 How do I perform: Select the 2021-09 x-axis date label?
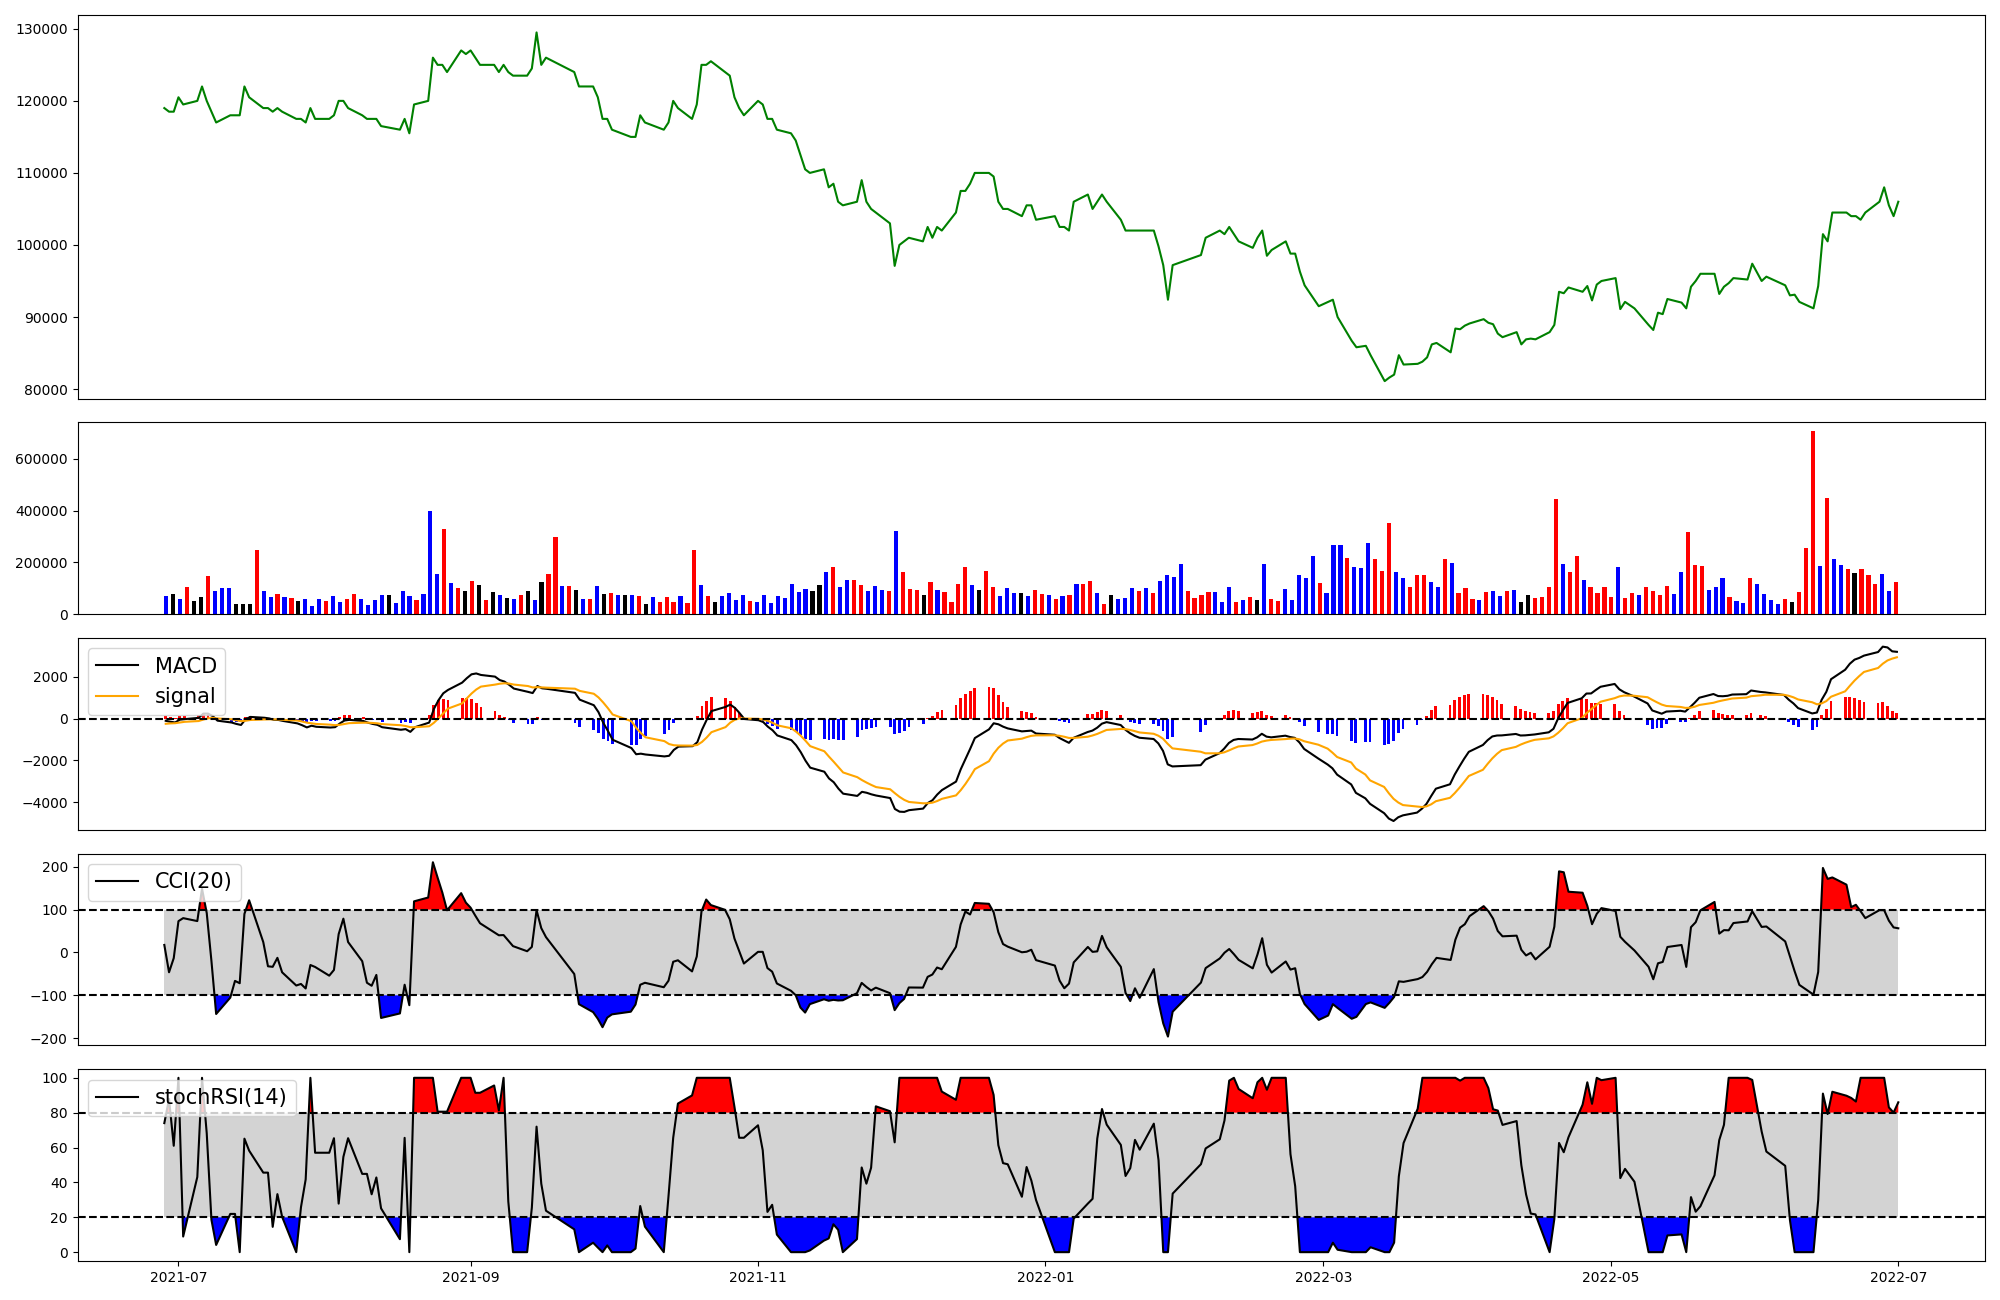click(470, 1277)
